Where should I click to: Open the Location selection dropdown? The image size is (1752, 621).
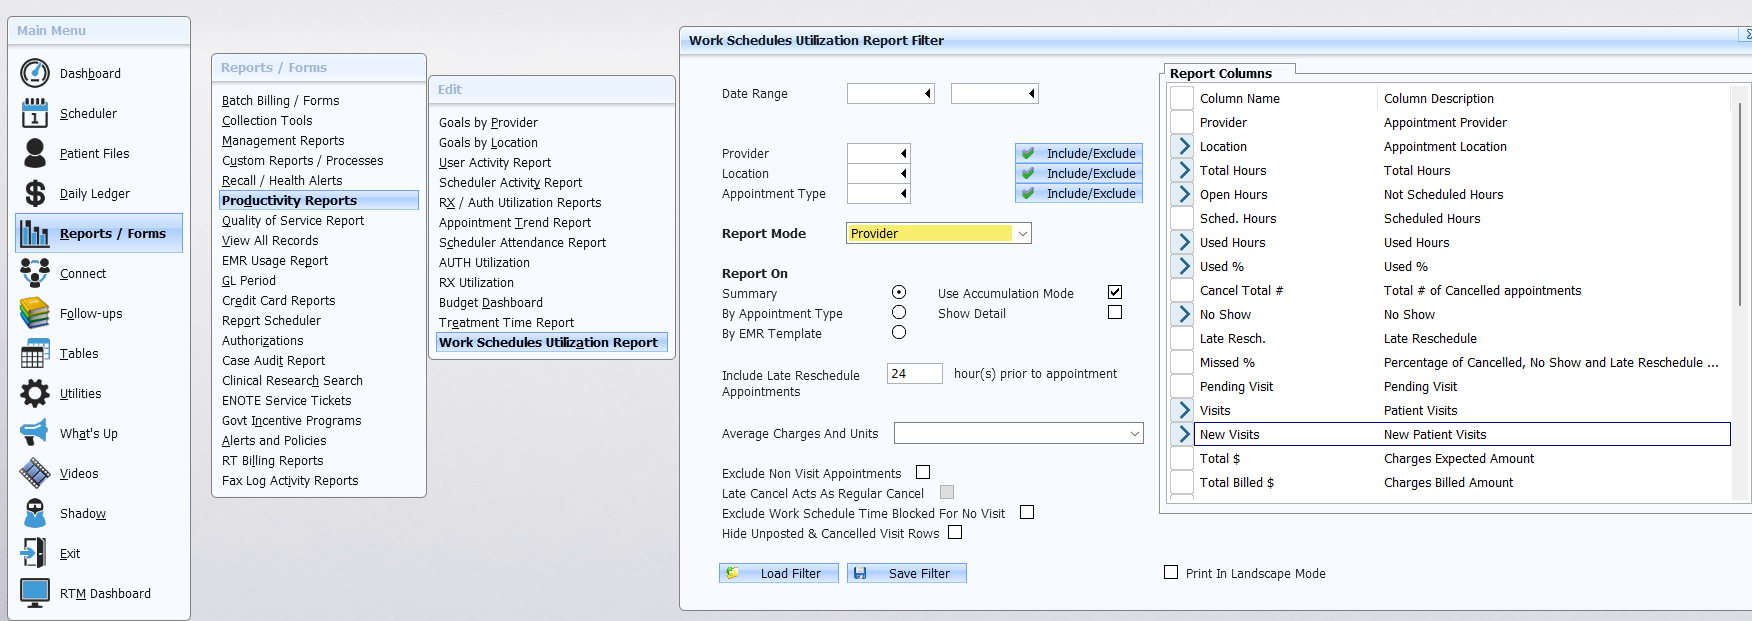[x=904, y=173]
